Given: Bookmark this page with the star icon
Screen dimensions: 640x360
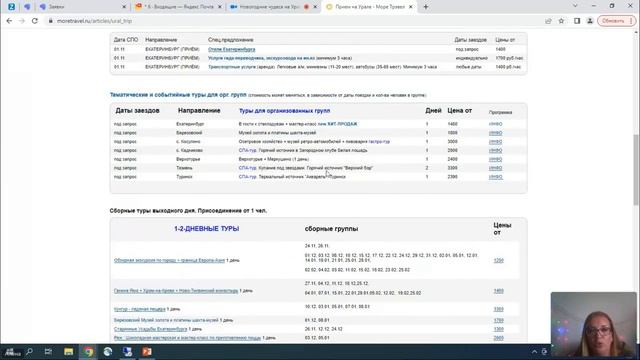Looking at the screenshot, I should [x=561, y=21].
